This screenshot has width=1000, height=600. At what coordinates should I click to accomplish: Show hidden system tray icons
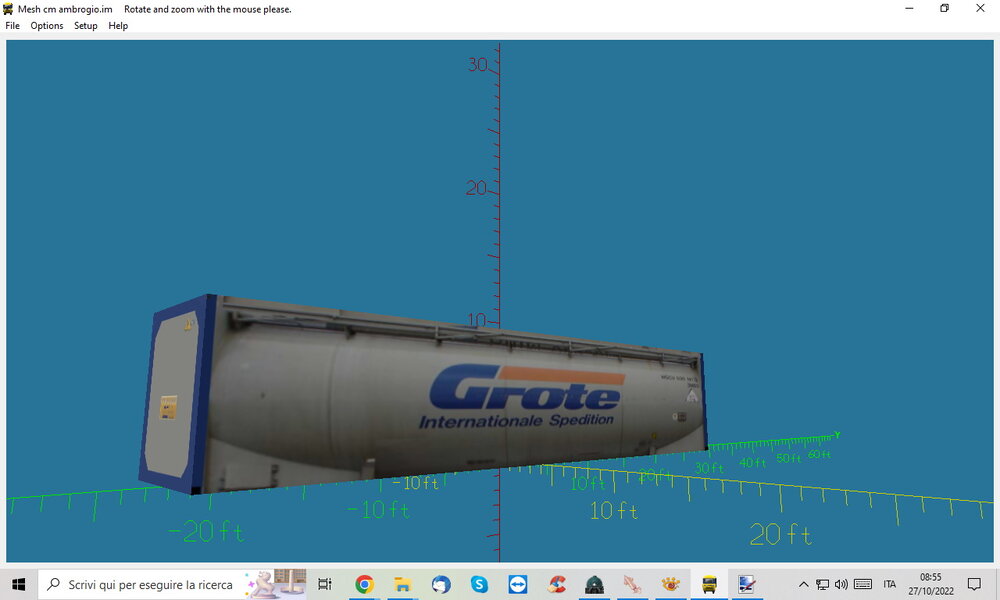coord(804,584)
